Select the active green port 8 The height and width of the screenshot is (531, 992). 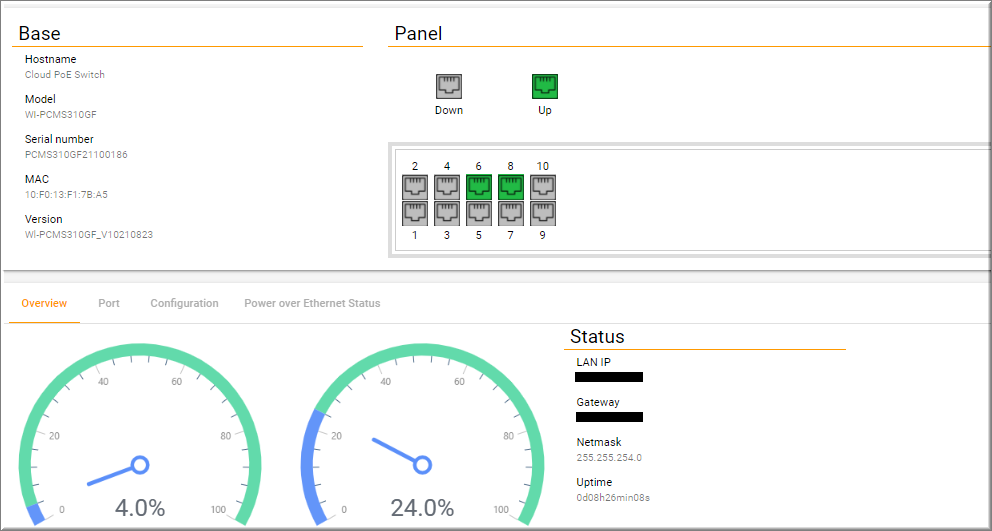(x=511, y=186)
